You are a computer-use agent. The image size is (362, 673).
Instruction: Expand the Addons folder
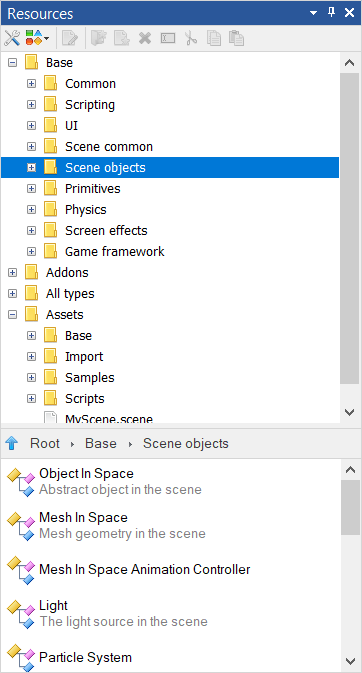click(12, 273)
